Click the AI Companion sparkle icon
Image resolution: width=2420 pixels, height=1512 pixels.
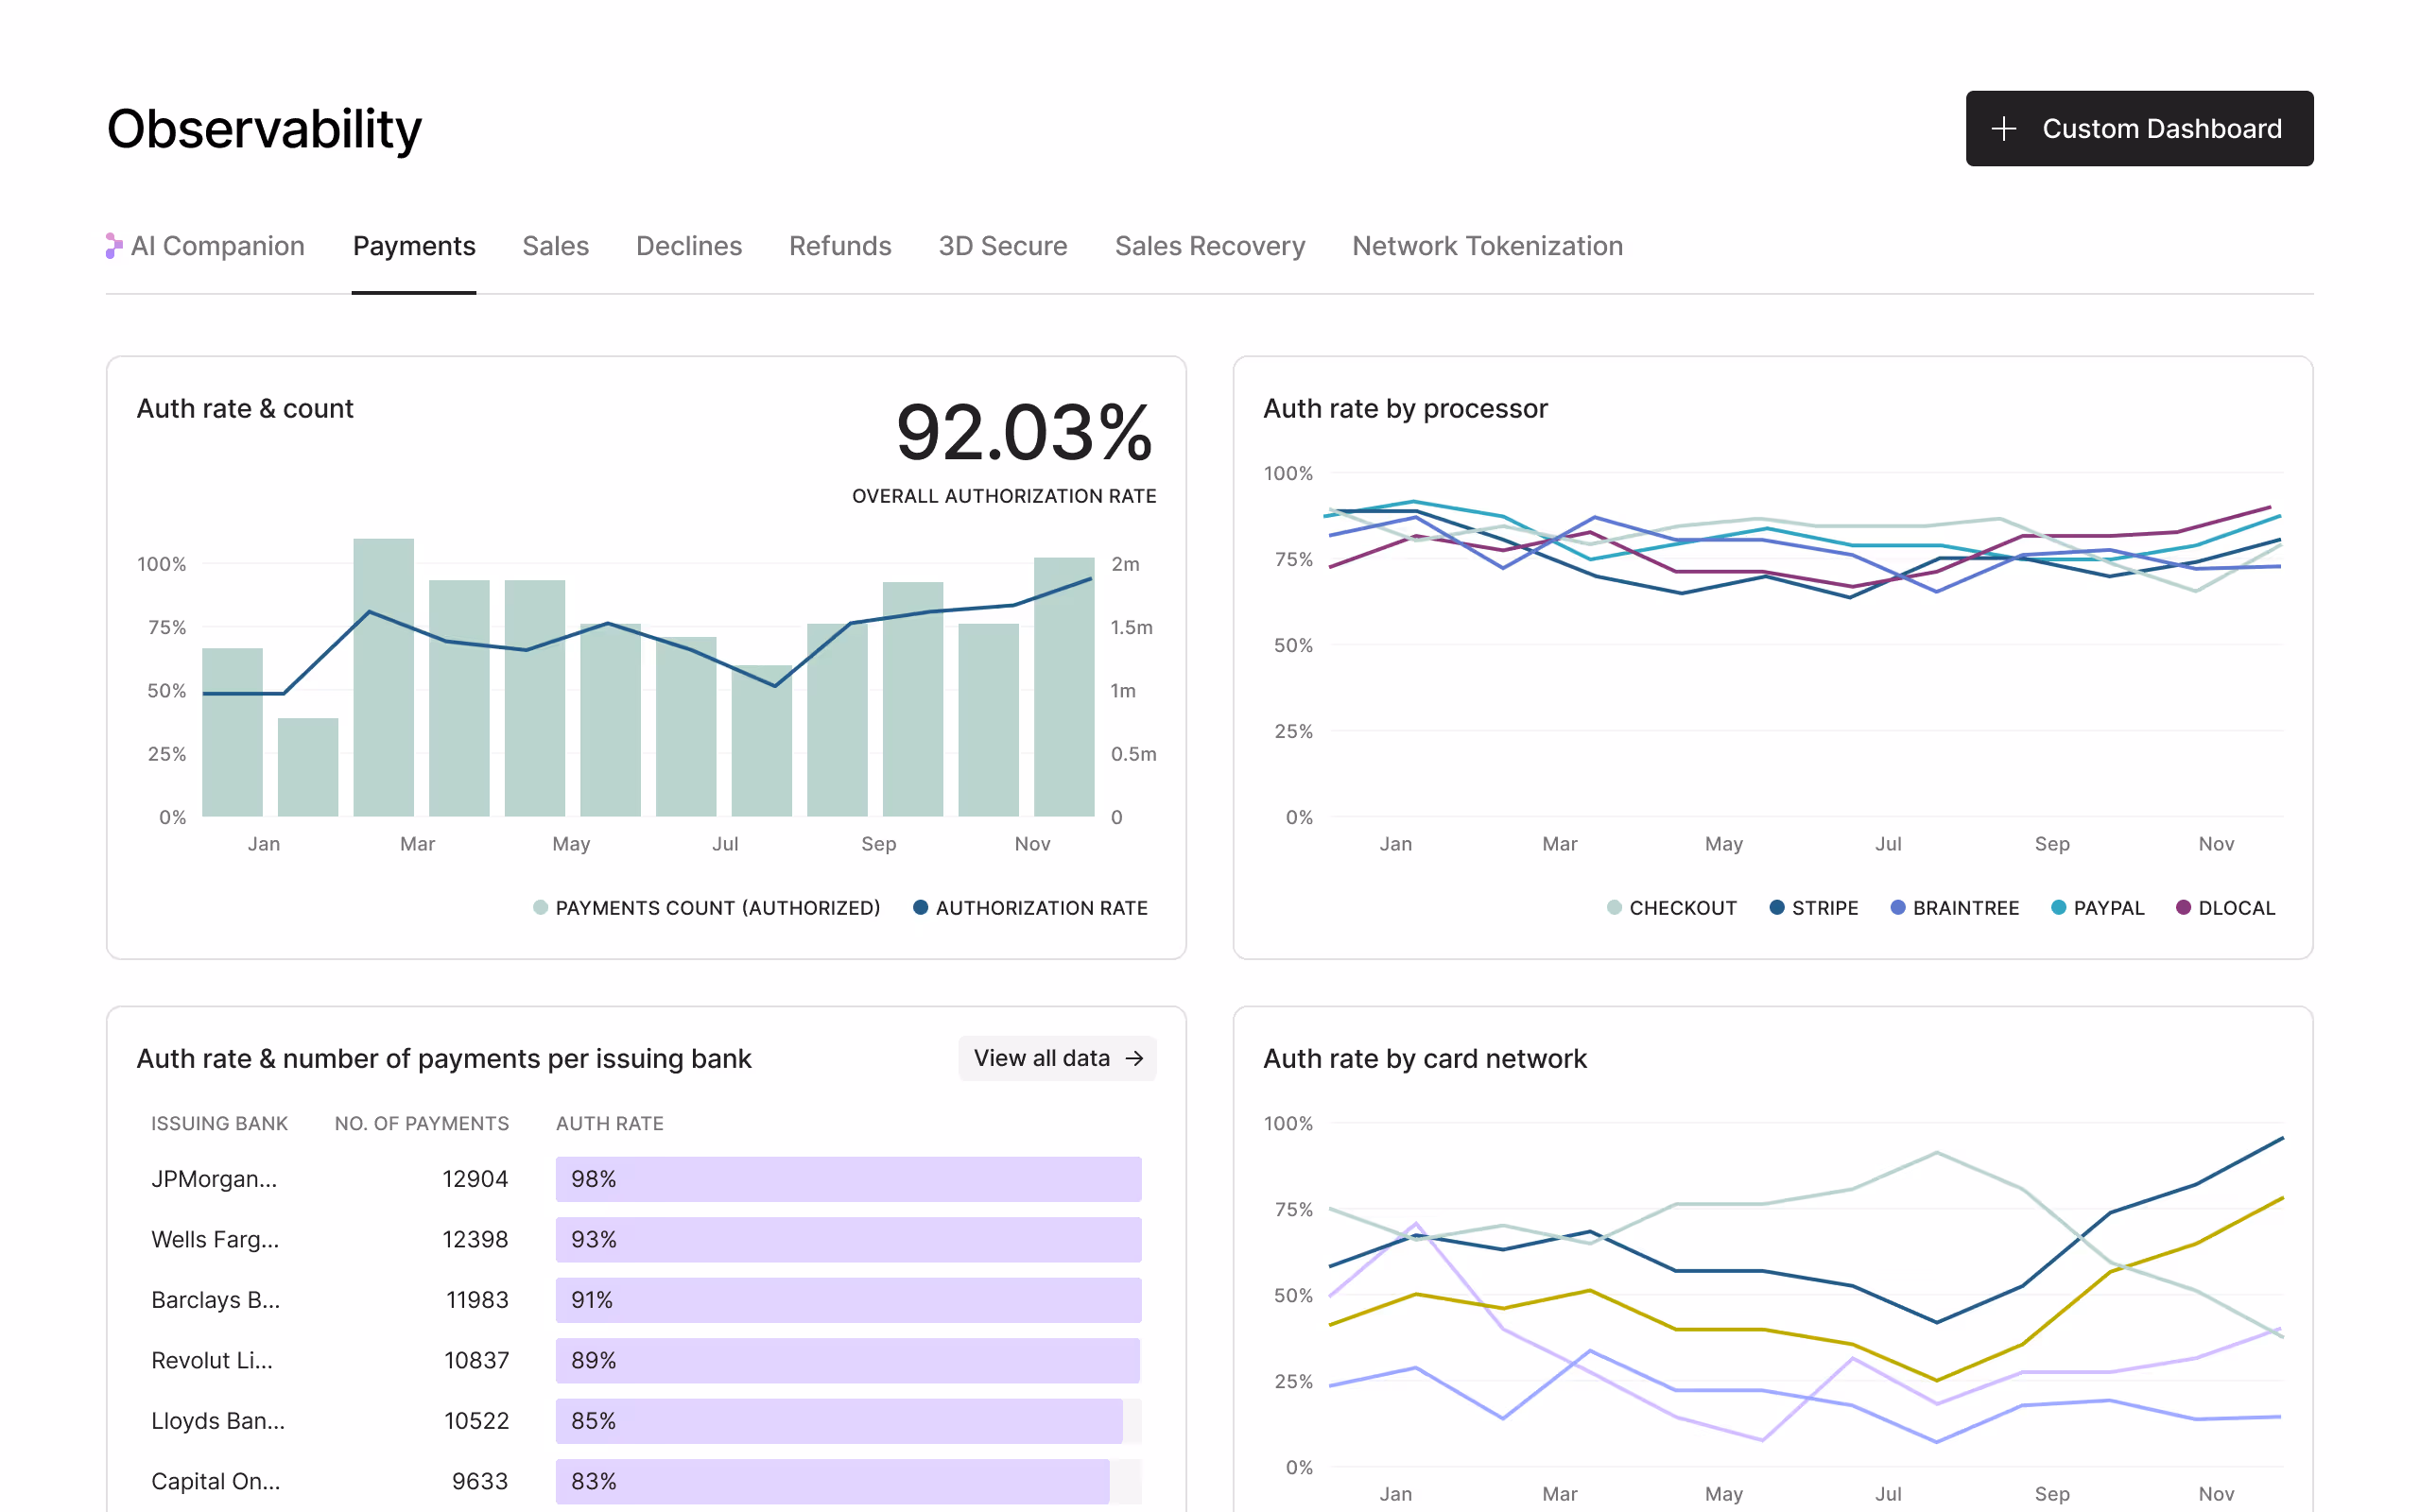pyautogui.click(x=114, y=246)
